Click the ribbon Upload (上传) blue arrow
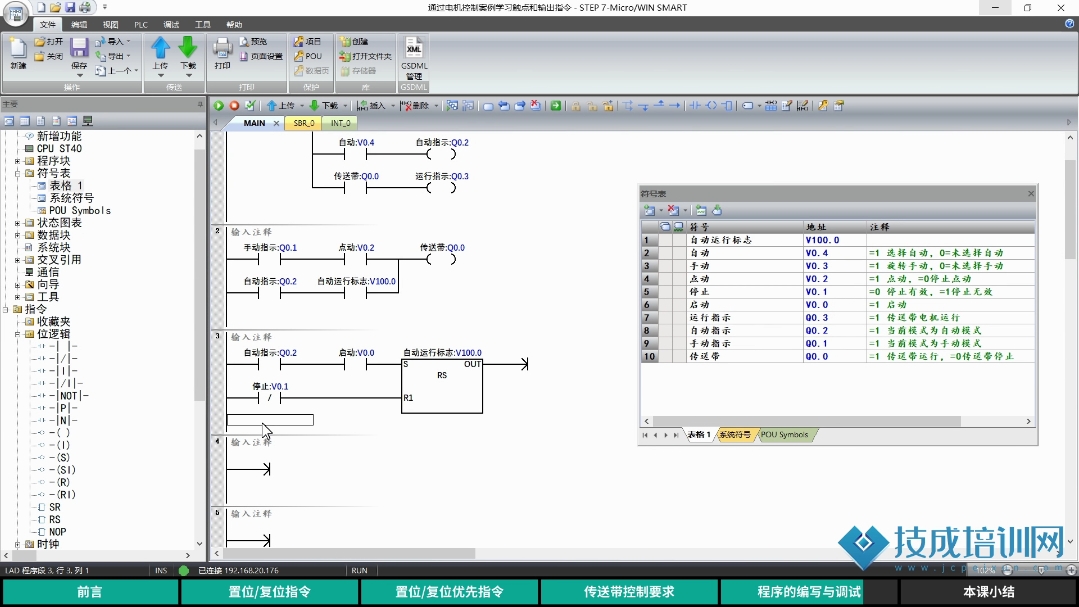Image resolution: width=1079 pixels, height=607 pixels. (160, 48)
